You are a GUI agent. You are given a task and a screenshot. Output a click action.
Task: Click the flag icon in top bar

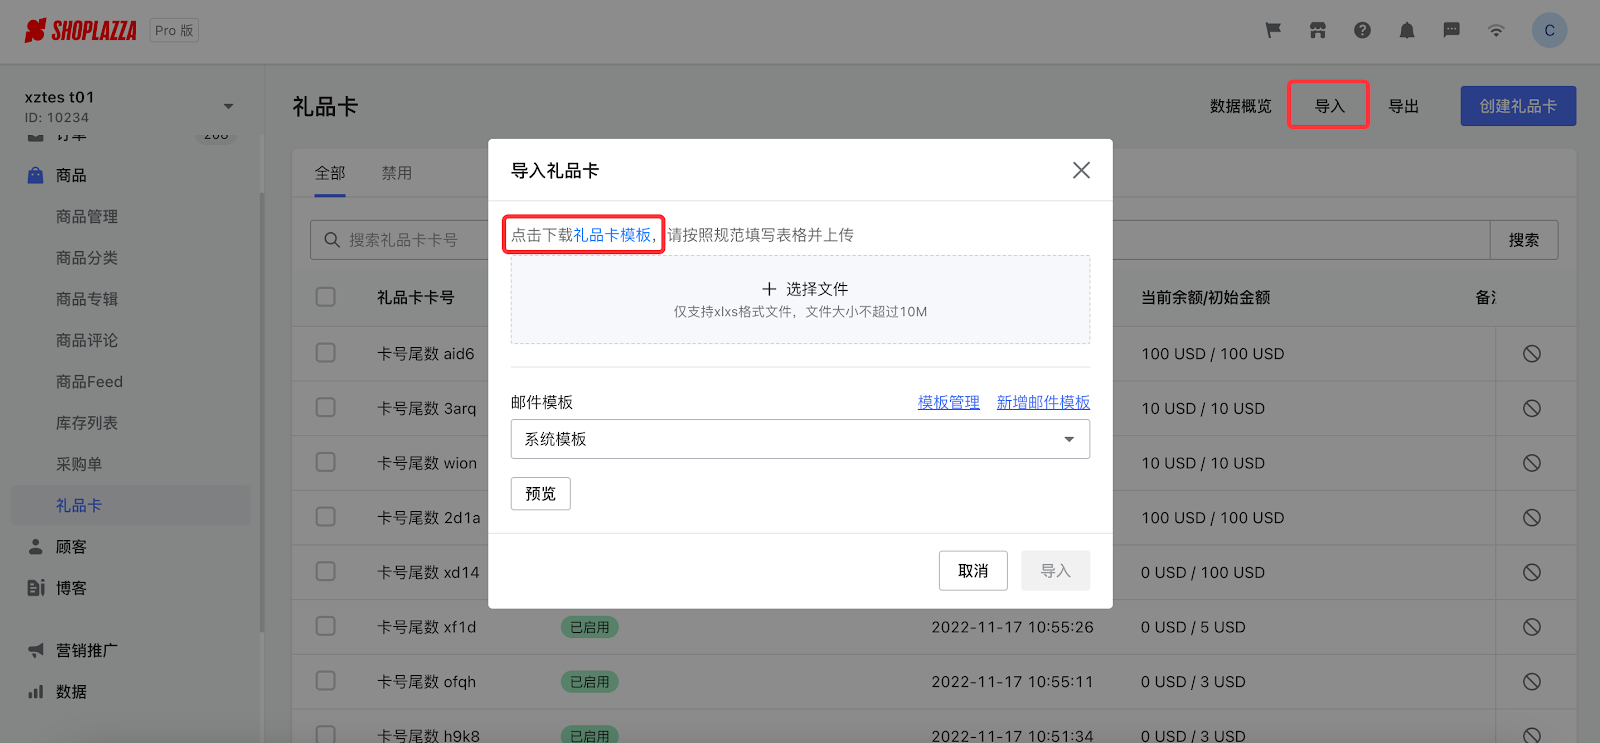click(x=1273, y=30)
